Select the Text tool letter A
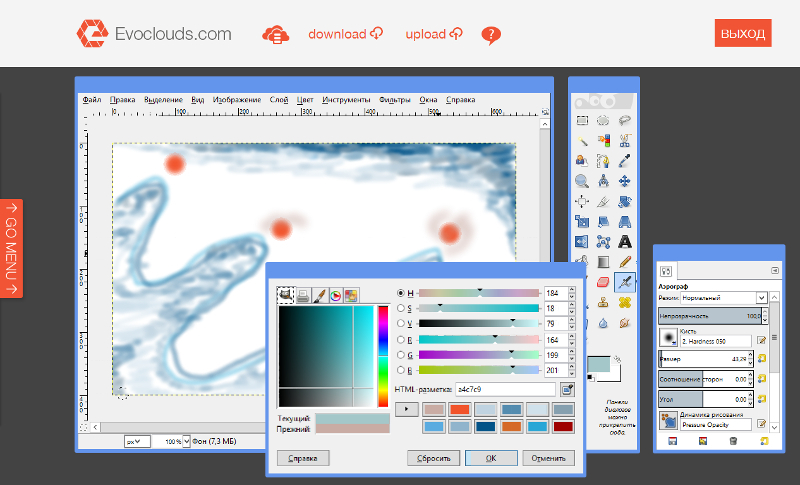 pyautogui.click(x=624, y=242)
